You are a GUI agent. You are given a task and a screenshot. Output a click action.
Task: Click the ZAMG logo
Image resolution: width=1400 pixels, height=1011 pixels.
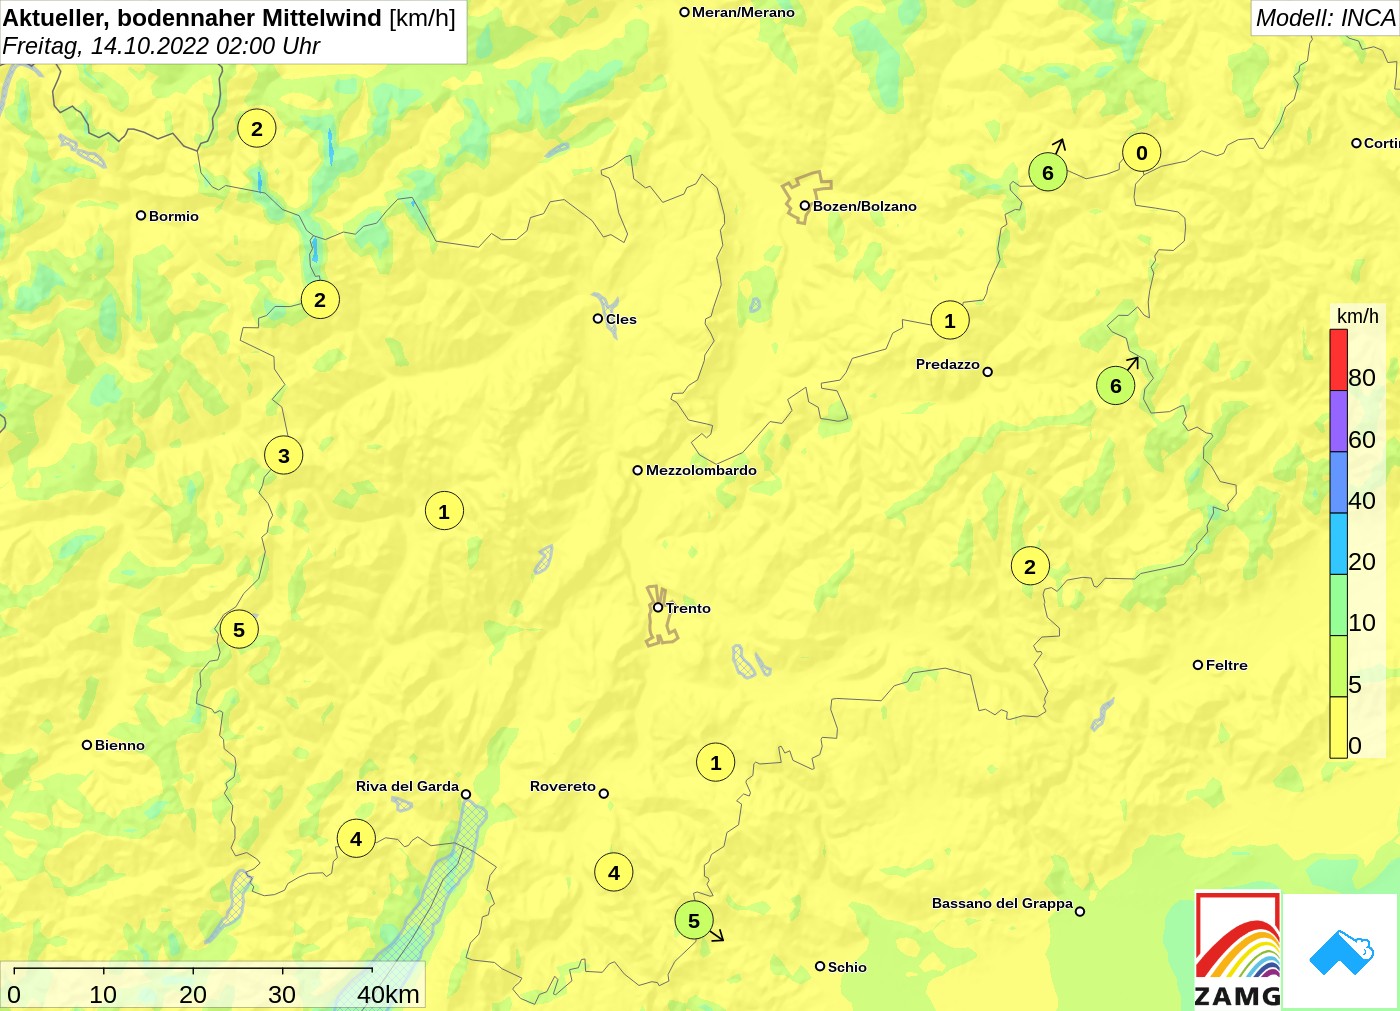pos(1238,949)
